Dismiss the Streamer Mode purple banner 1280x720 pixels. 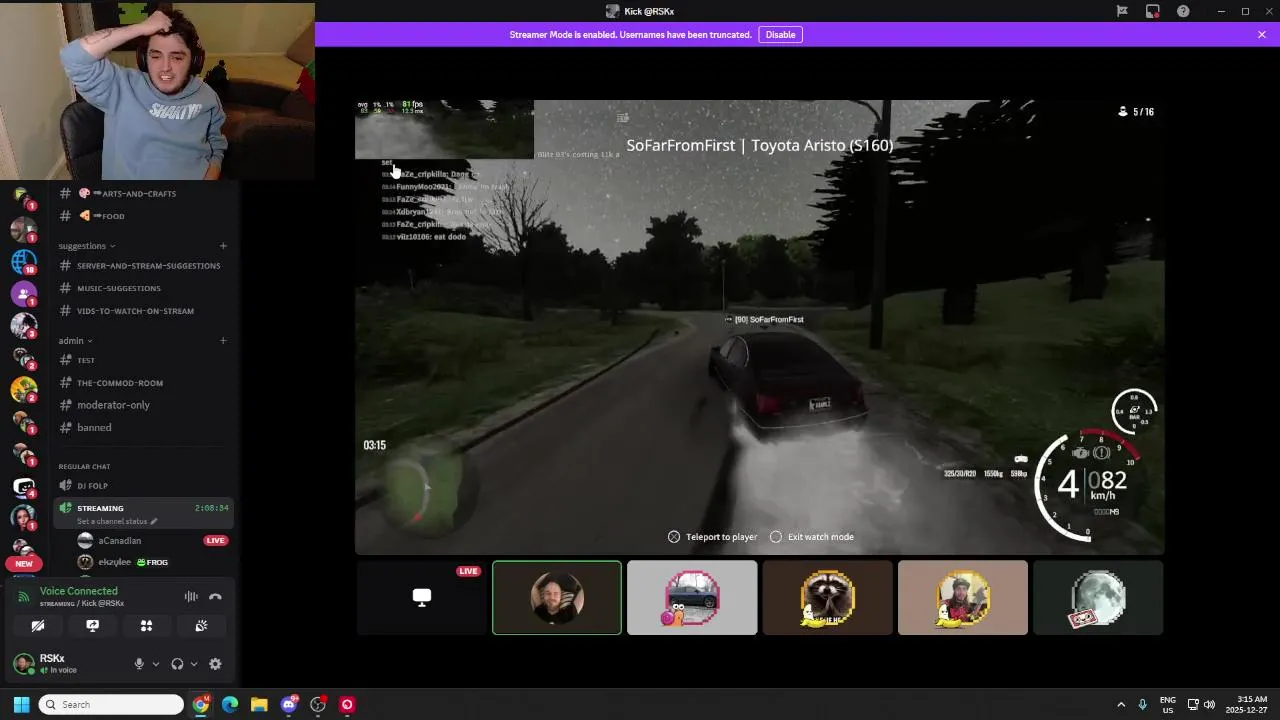(1262, 35)
